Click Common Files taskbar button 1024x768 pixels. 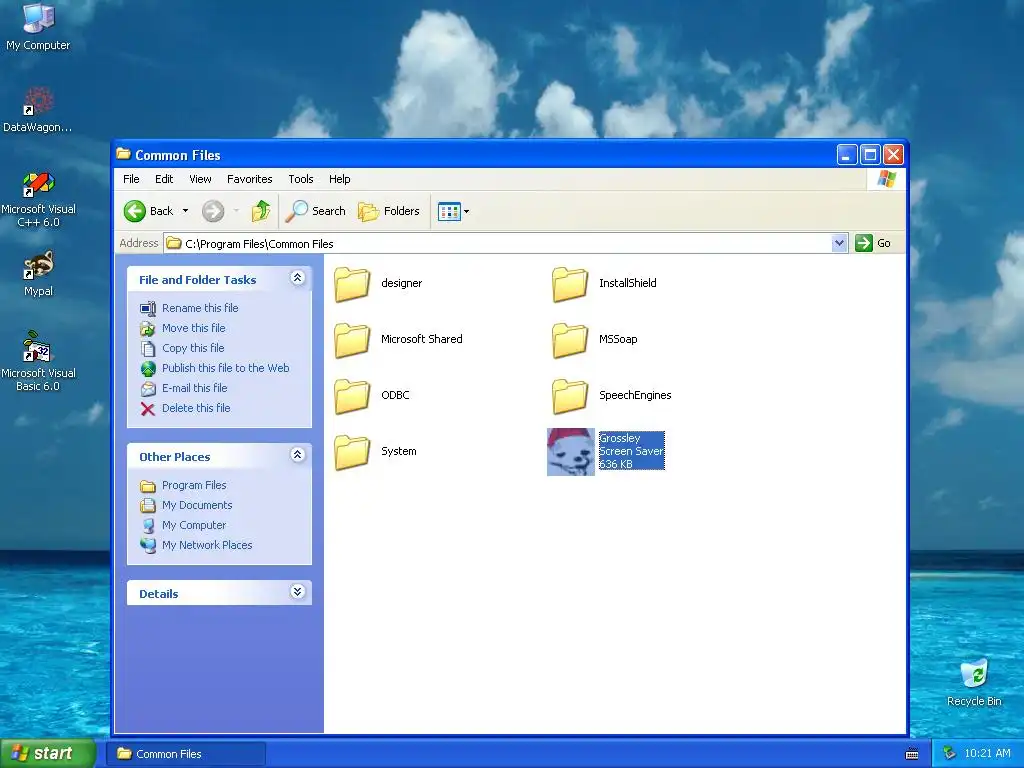[185, 754]
